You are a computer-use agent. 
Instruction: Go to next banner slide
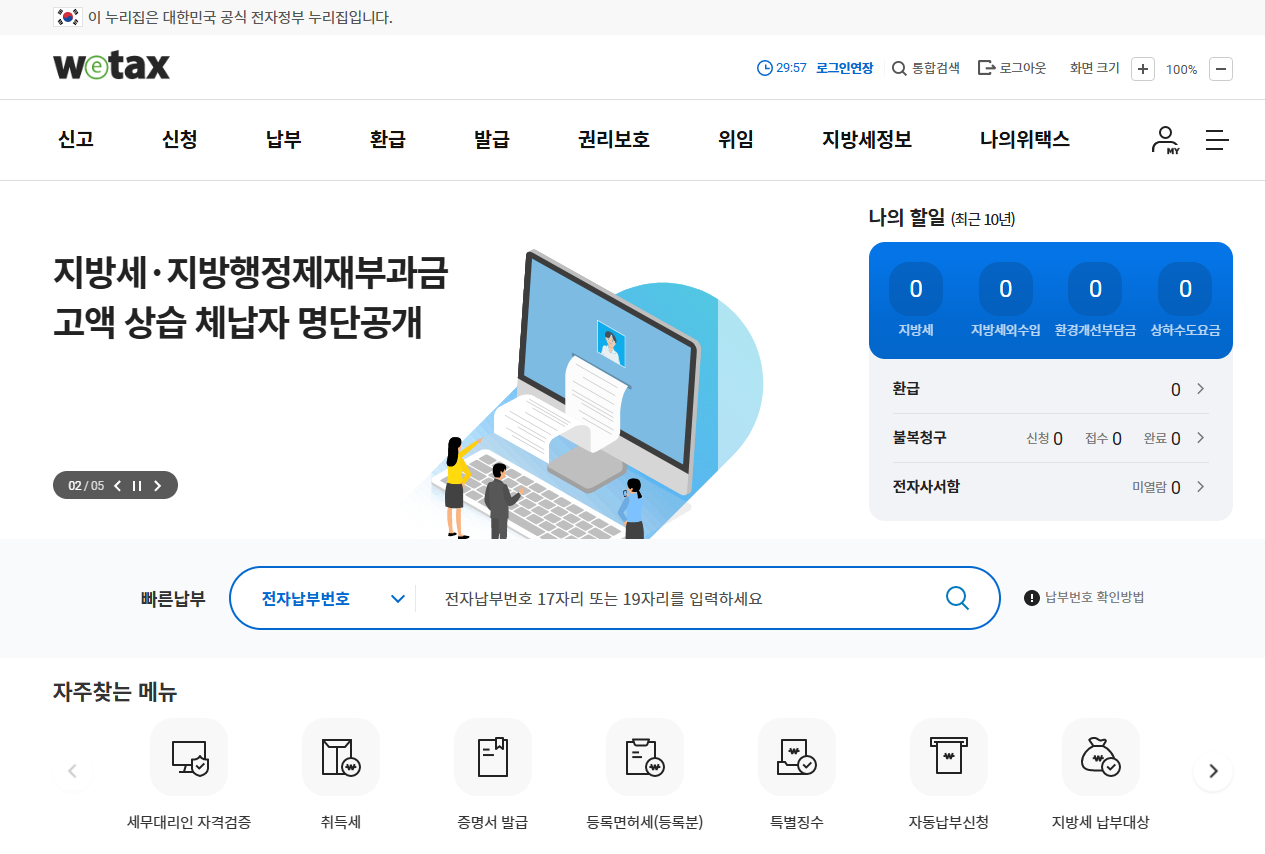click(x=157, y=486)
